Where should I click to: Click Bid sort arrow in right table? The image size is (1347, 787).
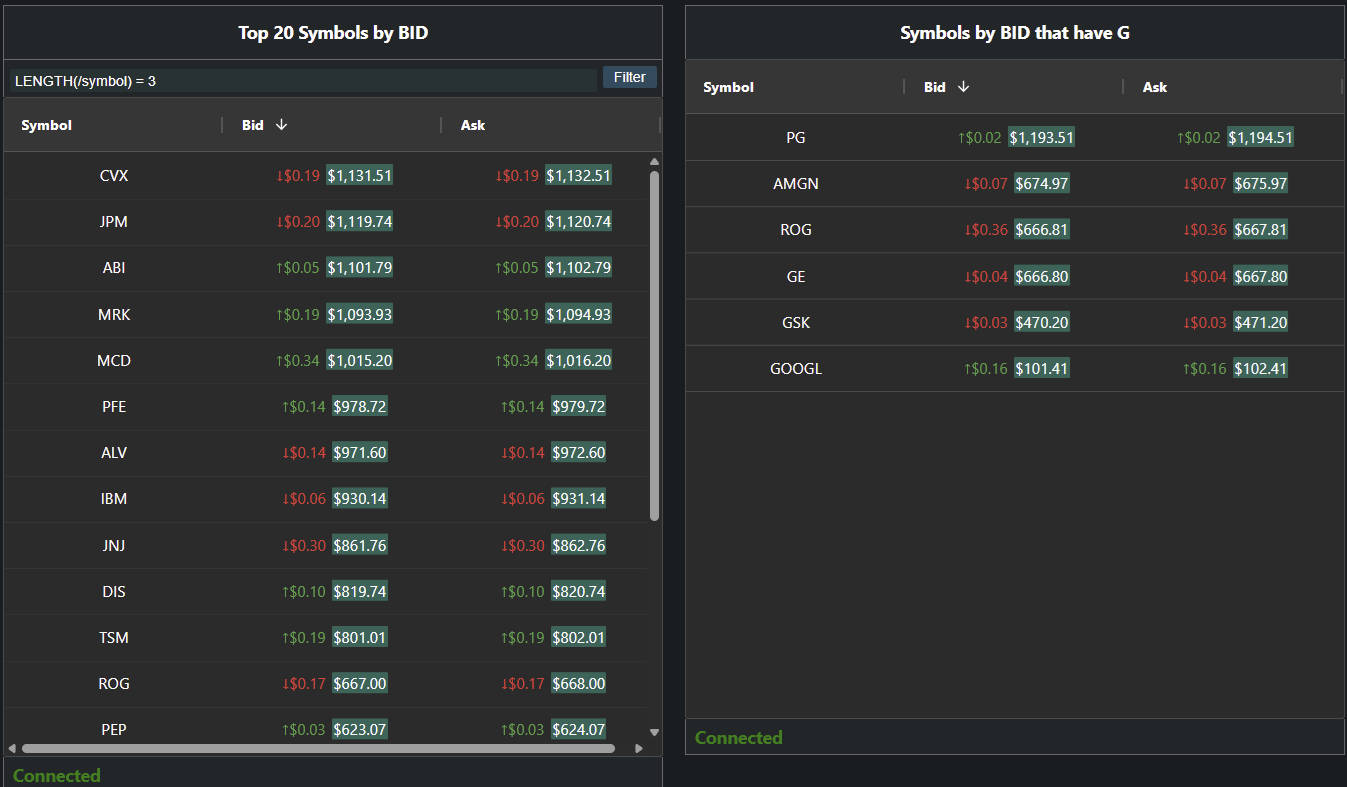963,87
